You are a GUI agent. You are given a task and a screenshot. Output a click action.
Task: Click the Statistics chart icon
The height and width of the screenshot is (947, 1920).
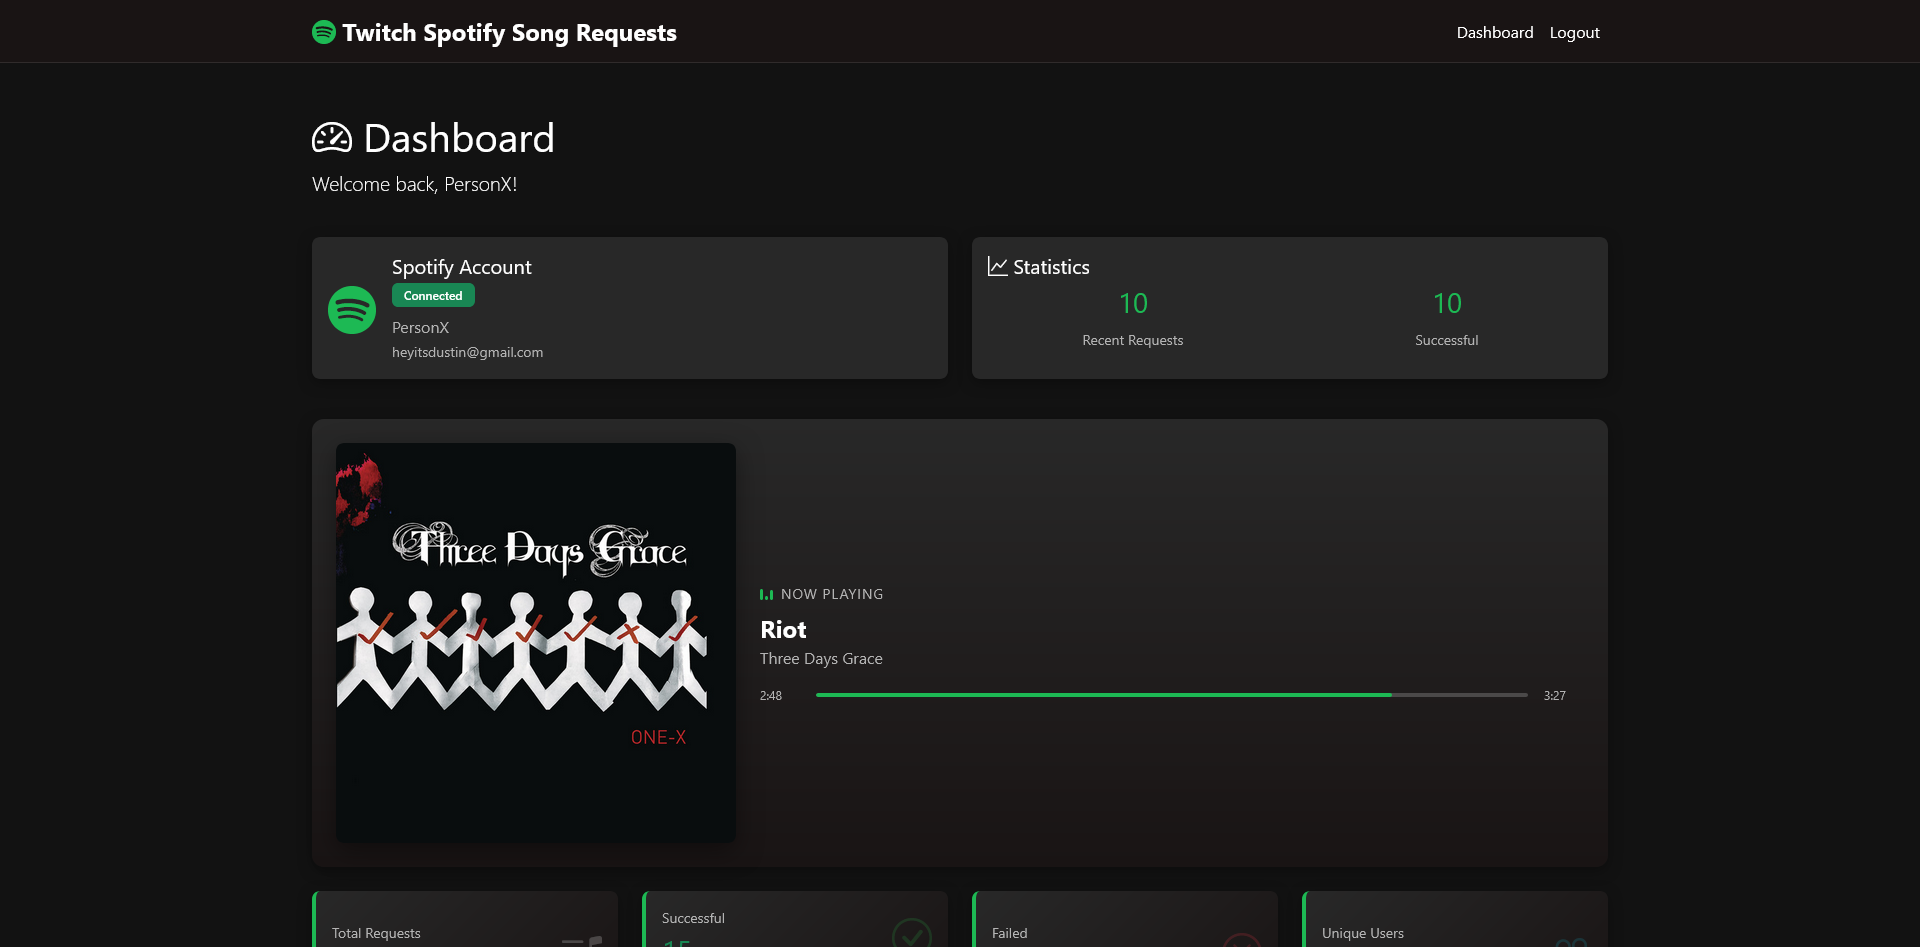997,266
